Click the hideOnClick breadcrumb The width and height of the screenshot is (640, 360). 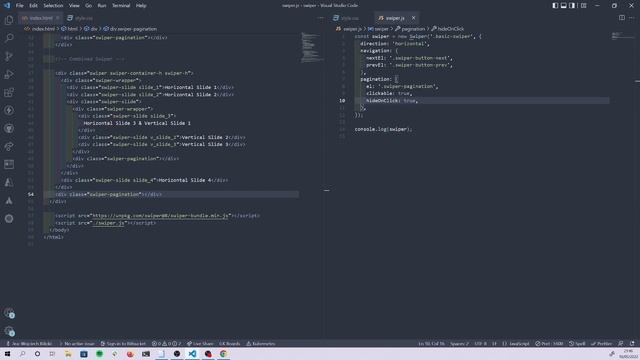tap(447, 29)
